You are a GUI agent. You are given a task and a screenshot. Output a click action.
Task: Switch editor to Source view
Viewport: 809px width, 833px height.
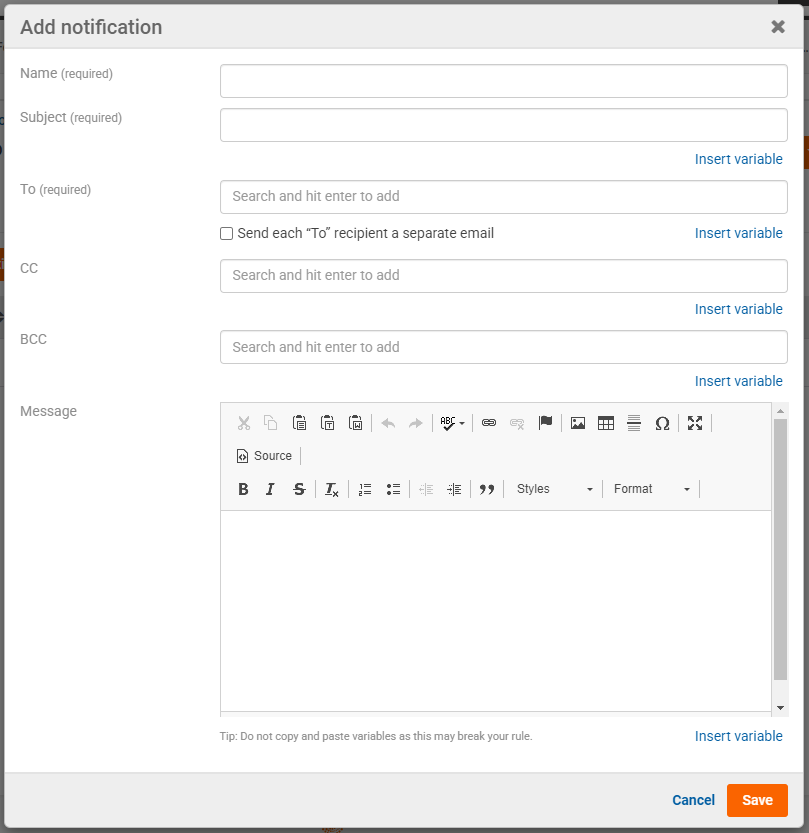tap(264, 456)
